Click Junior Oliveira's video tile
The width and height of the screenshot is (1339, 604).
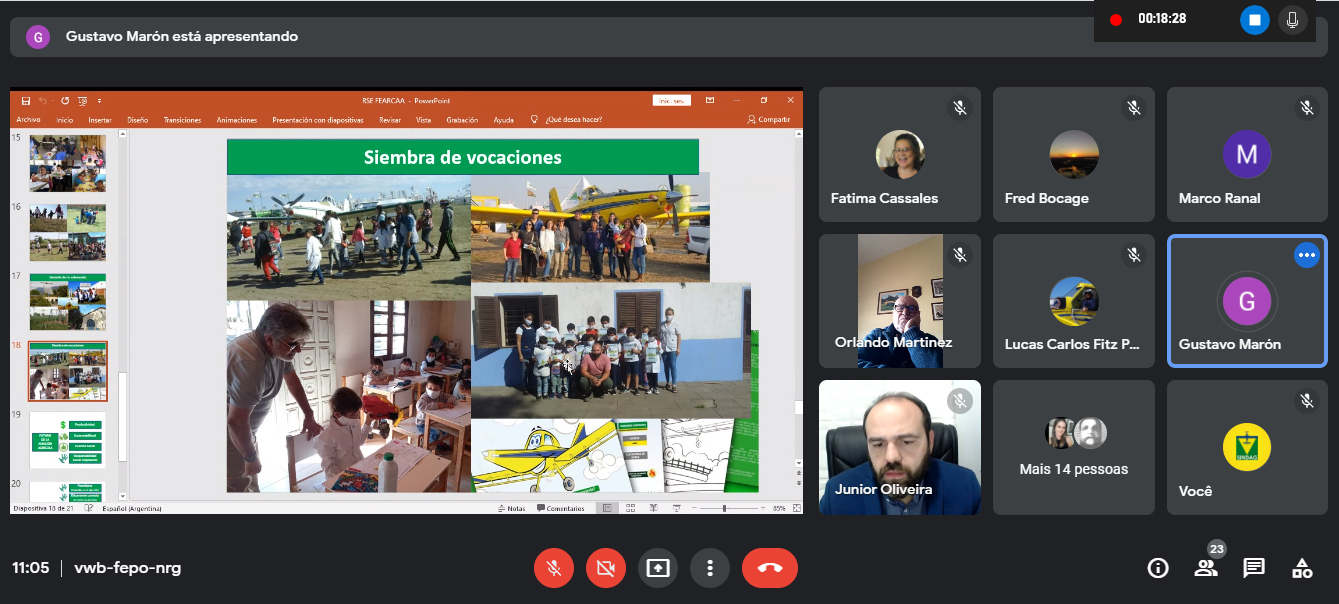pos(899,448)
